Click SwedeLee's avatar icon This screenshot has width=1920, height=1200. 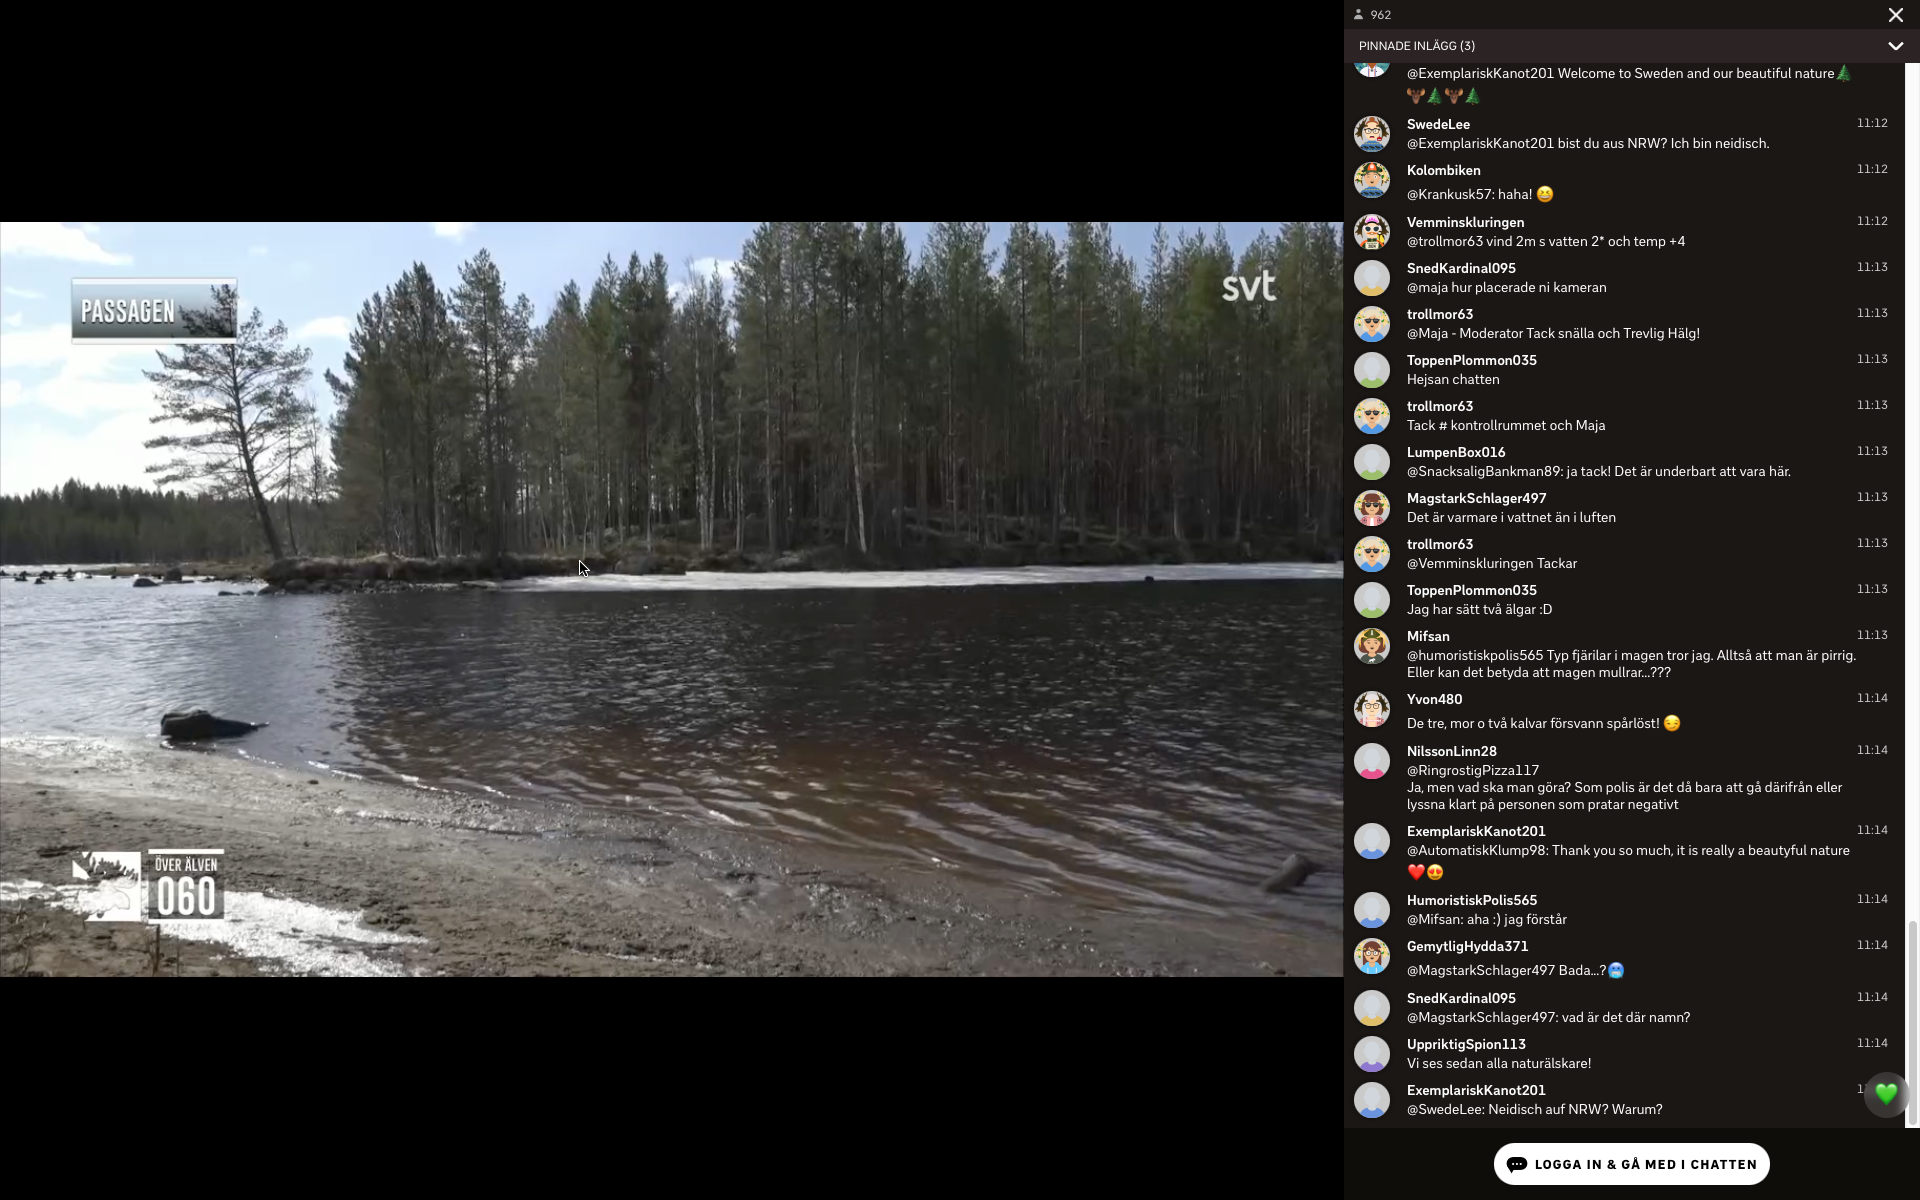tap(1372, 134)
